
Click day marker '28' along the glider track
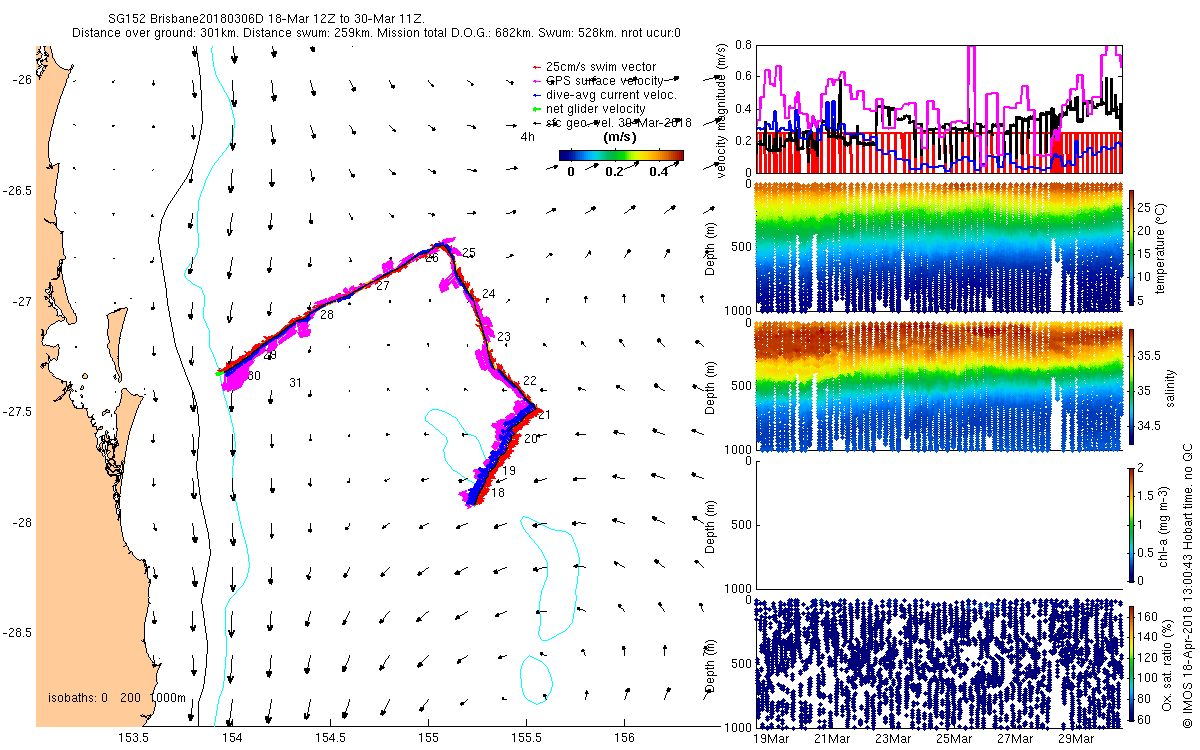[x=327, y=315]
